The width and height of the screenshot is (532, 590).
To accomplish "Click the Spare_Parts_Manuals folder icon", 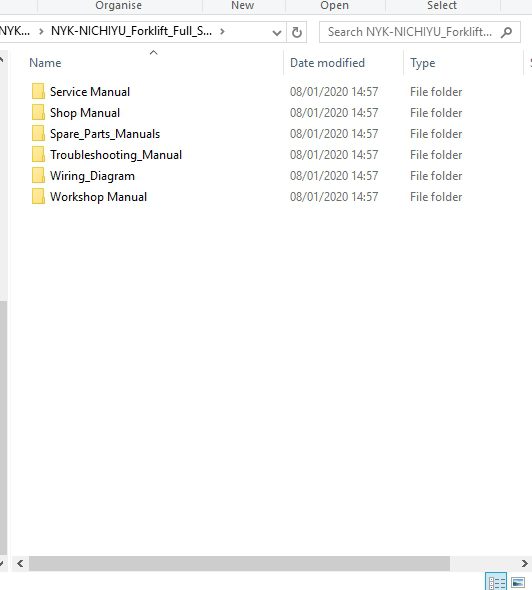I will pyautogui.click(x=38, y=134).
